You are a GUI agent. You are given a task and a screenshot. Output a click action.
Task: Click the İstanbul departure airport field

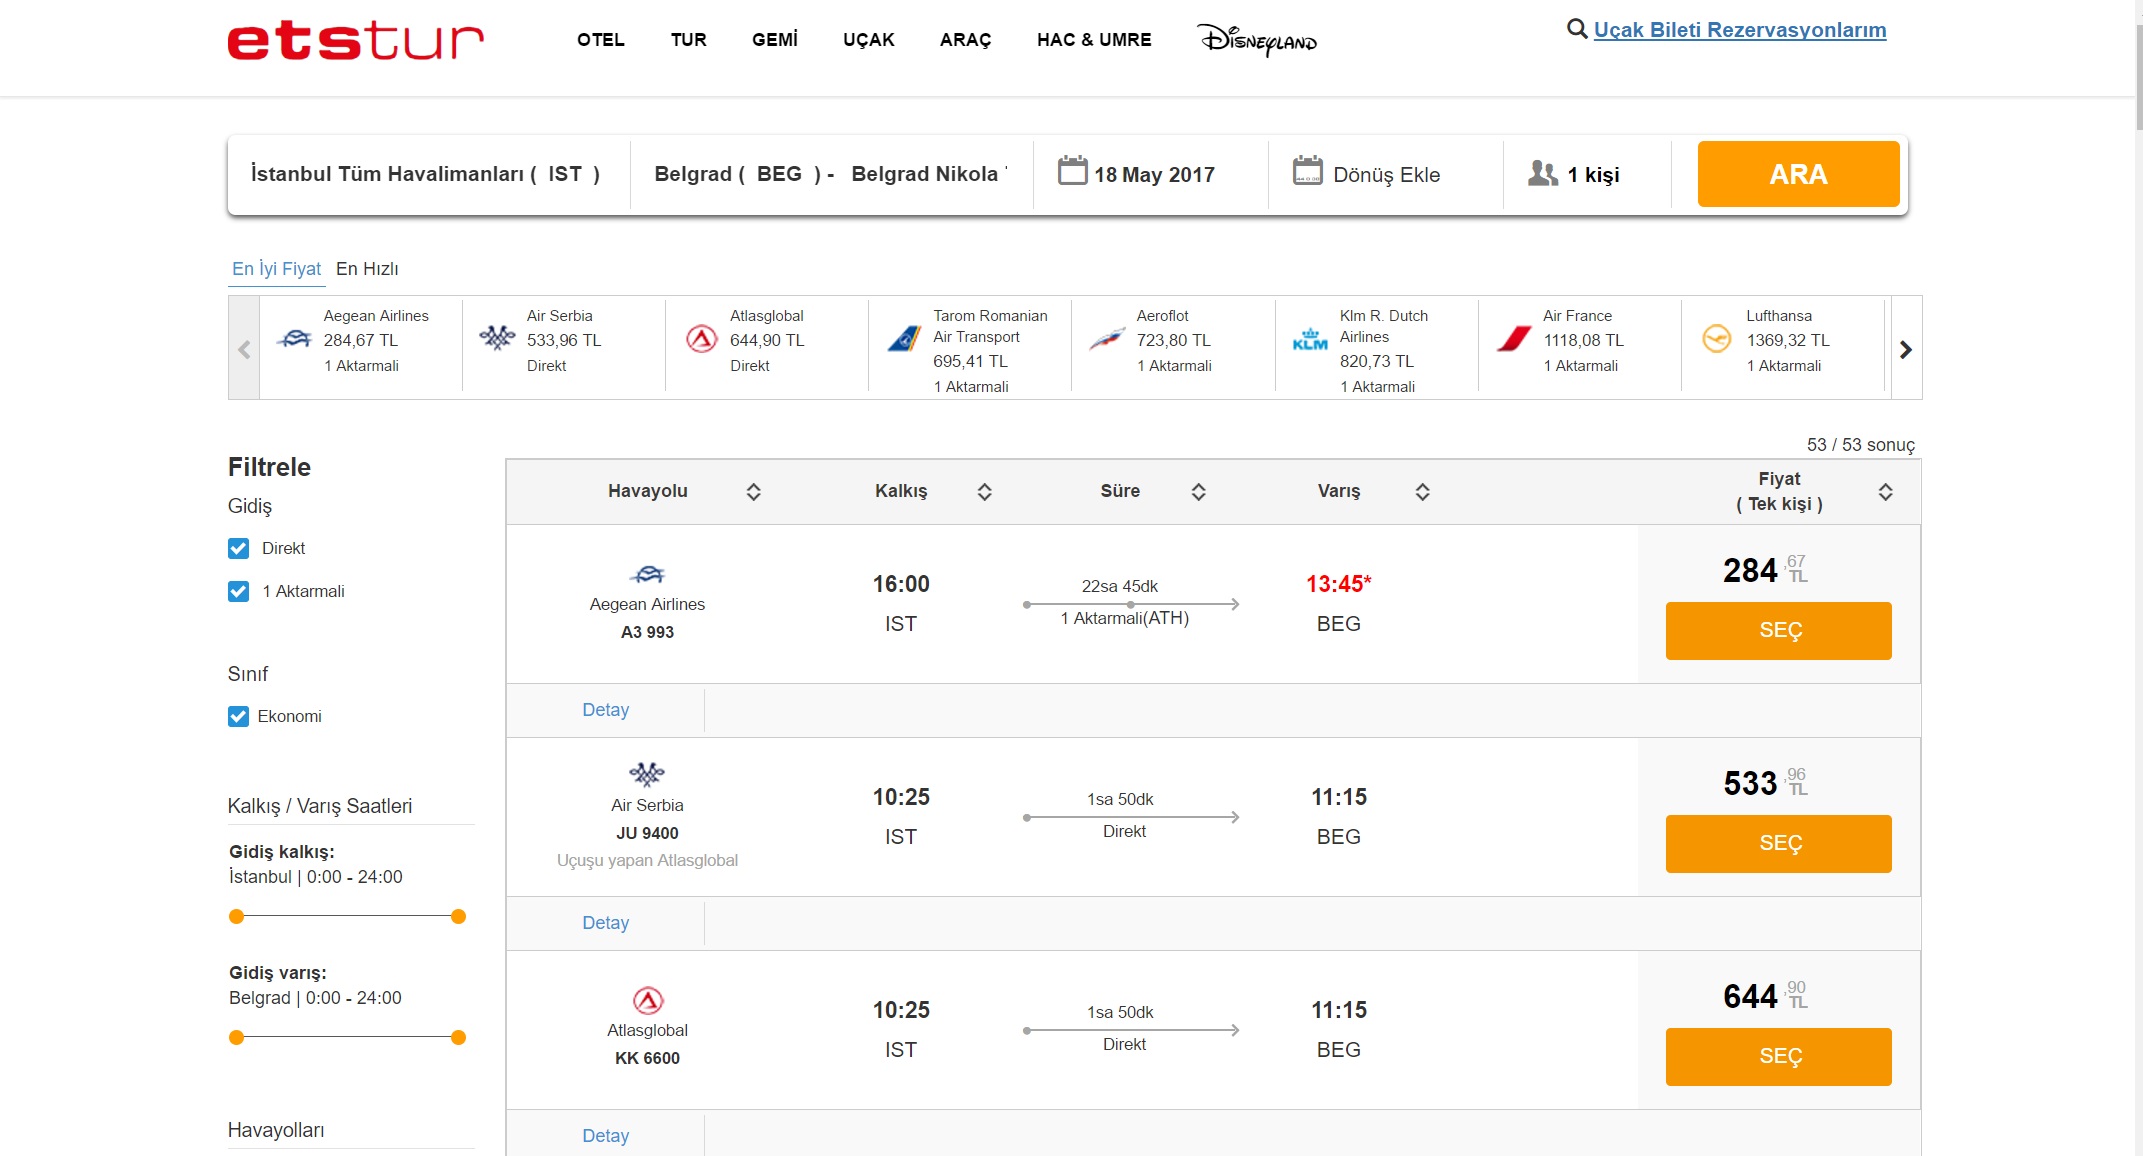click(x=426, y=174)
